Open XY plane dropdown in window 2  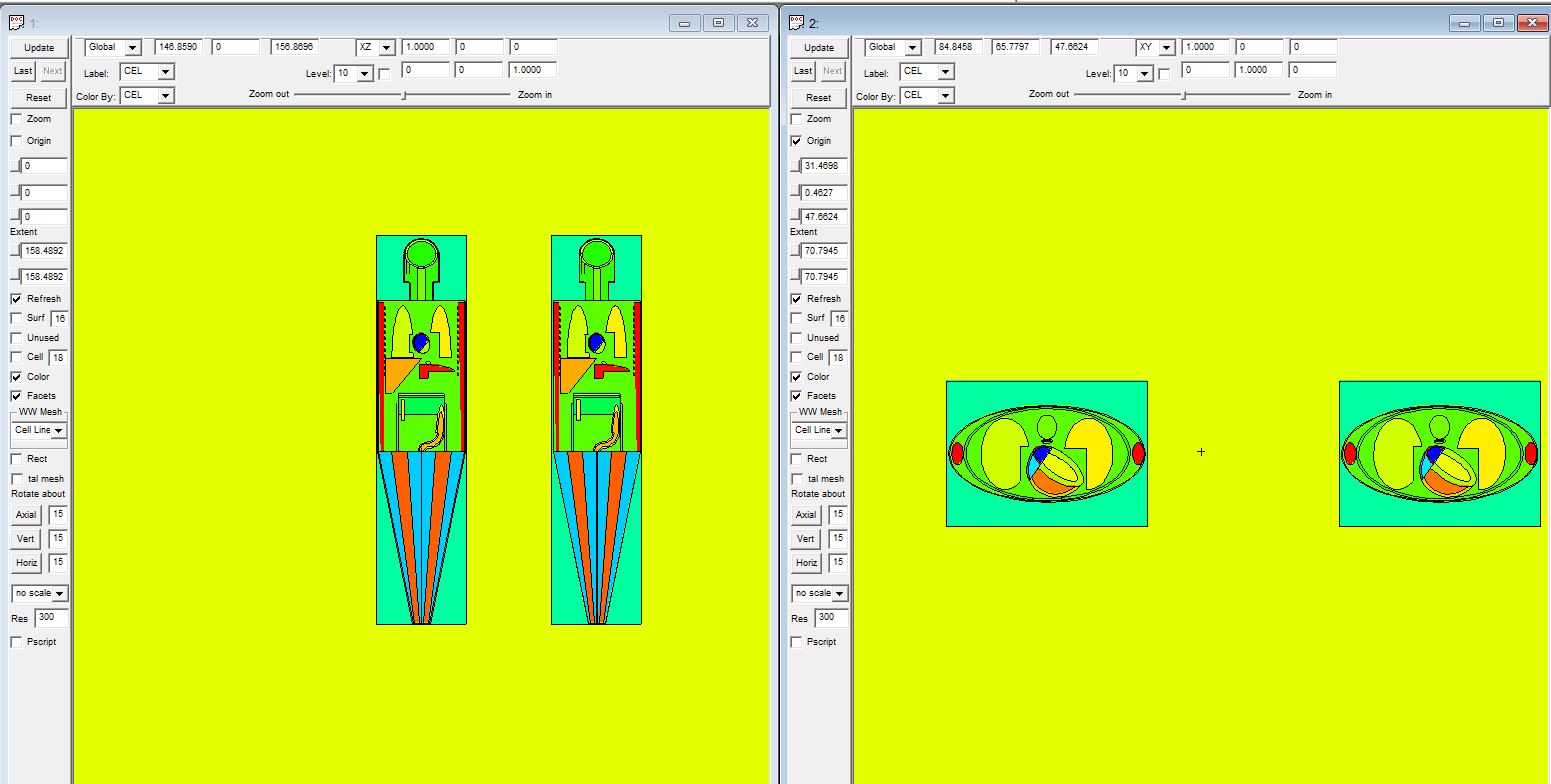1166,48
